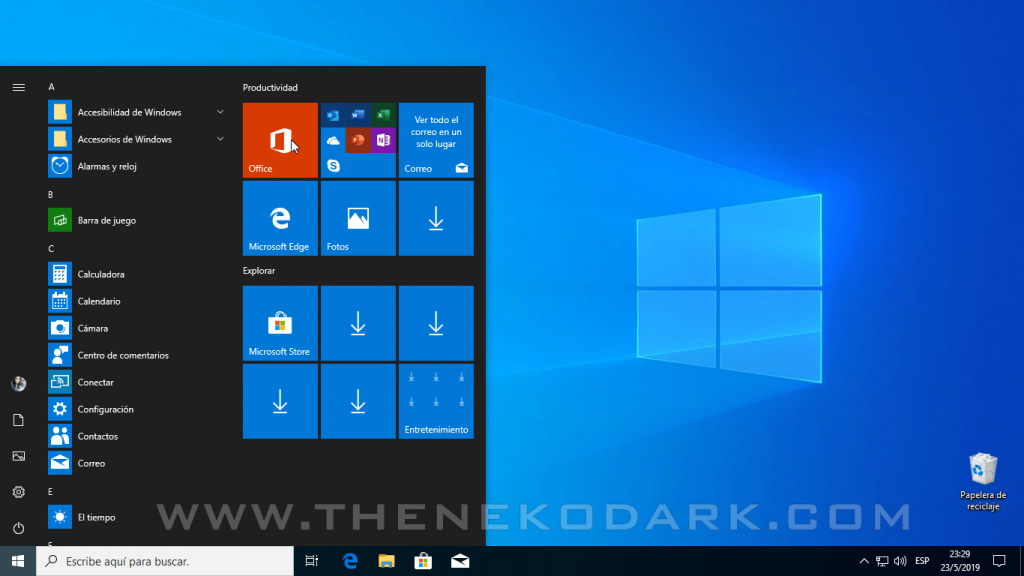Open Configuración in app list
The image size is (1024, 576).
coord(136,409)
